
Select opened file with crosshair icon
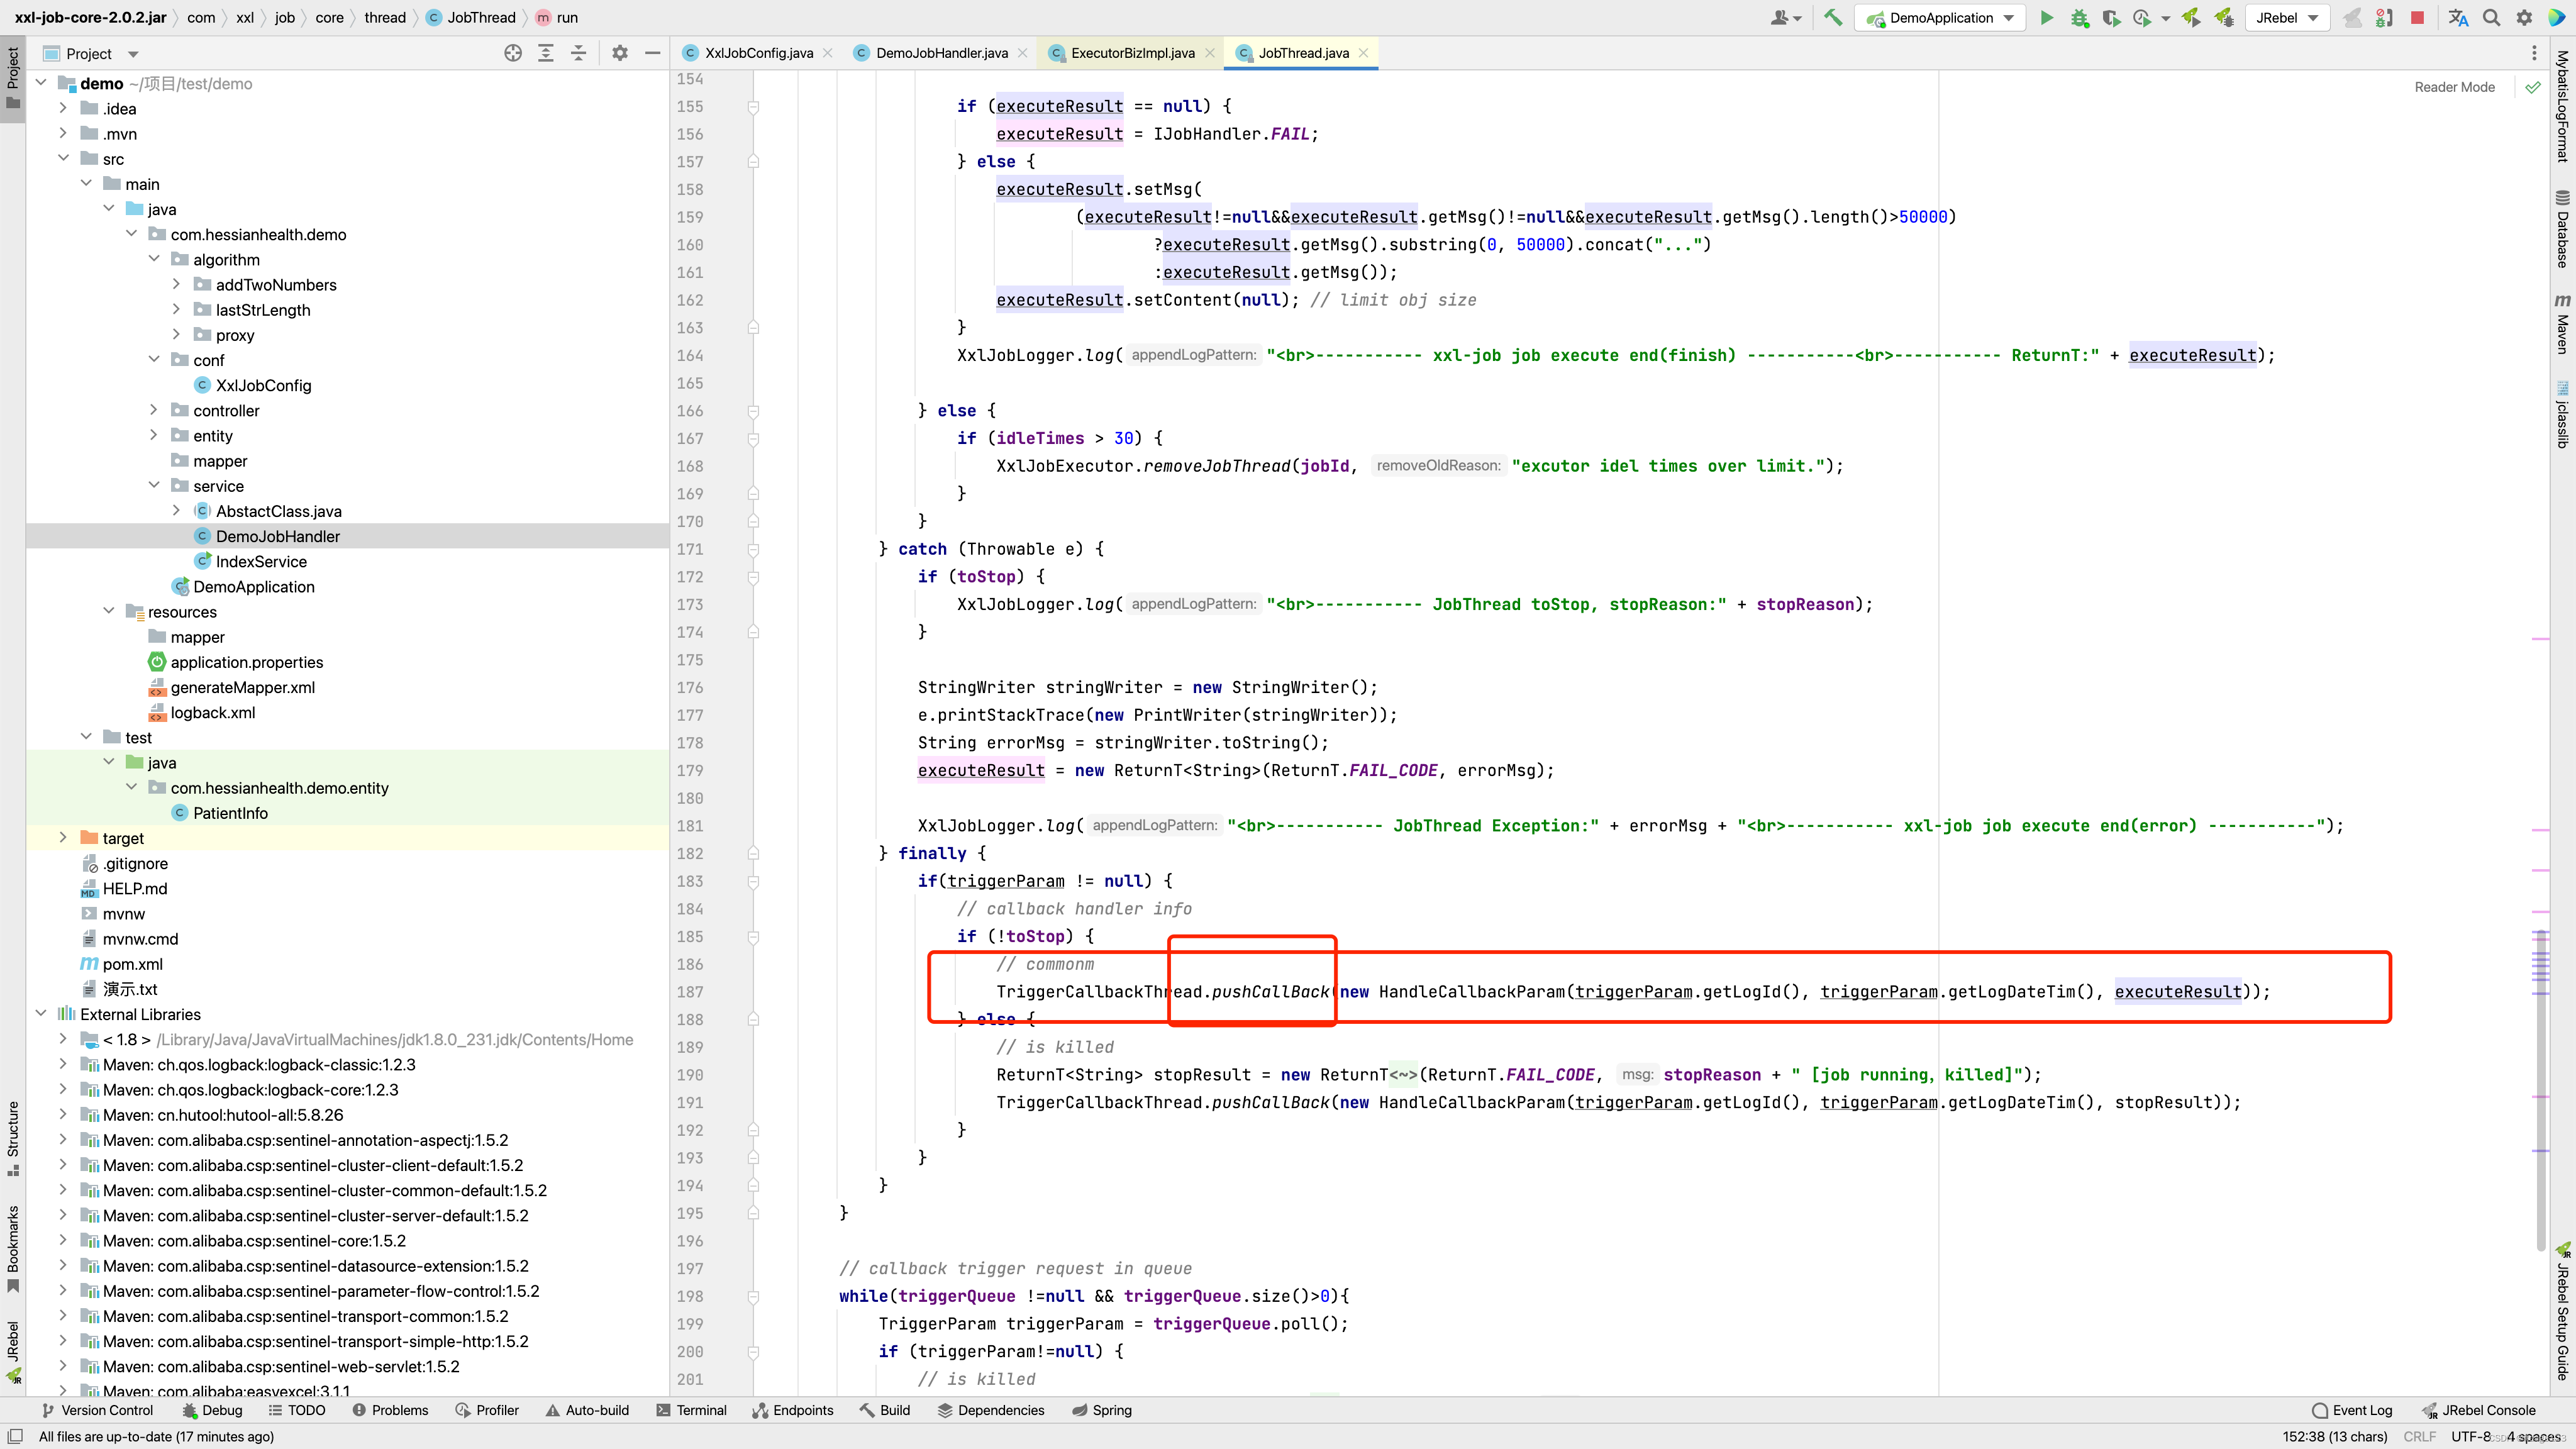tap(513, 53)
